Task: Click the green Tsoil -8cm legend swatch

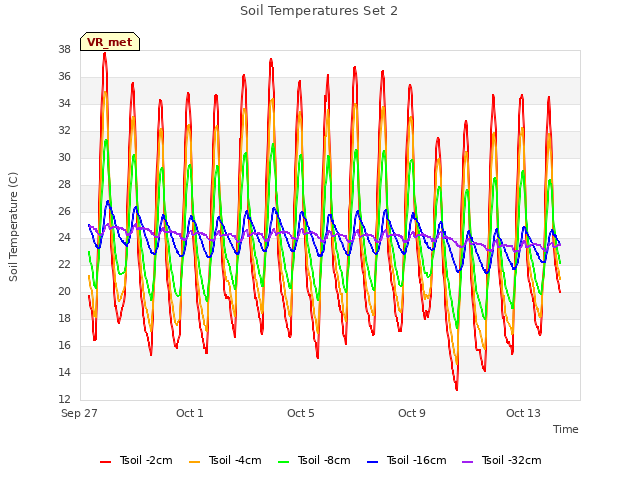Action: [284, 462]
